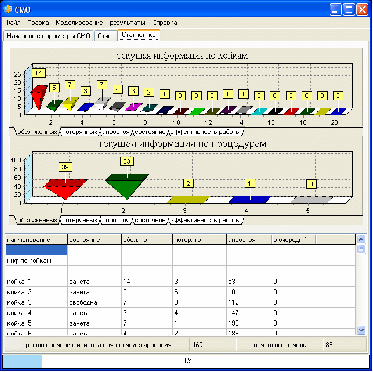Screen dimensions: 373x372
Task: Select the Потерянных tab under the lower chart
Action: click(80, 220)
